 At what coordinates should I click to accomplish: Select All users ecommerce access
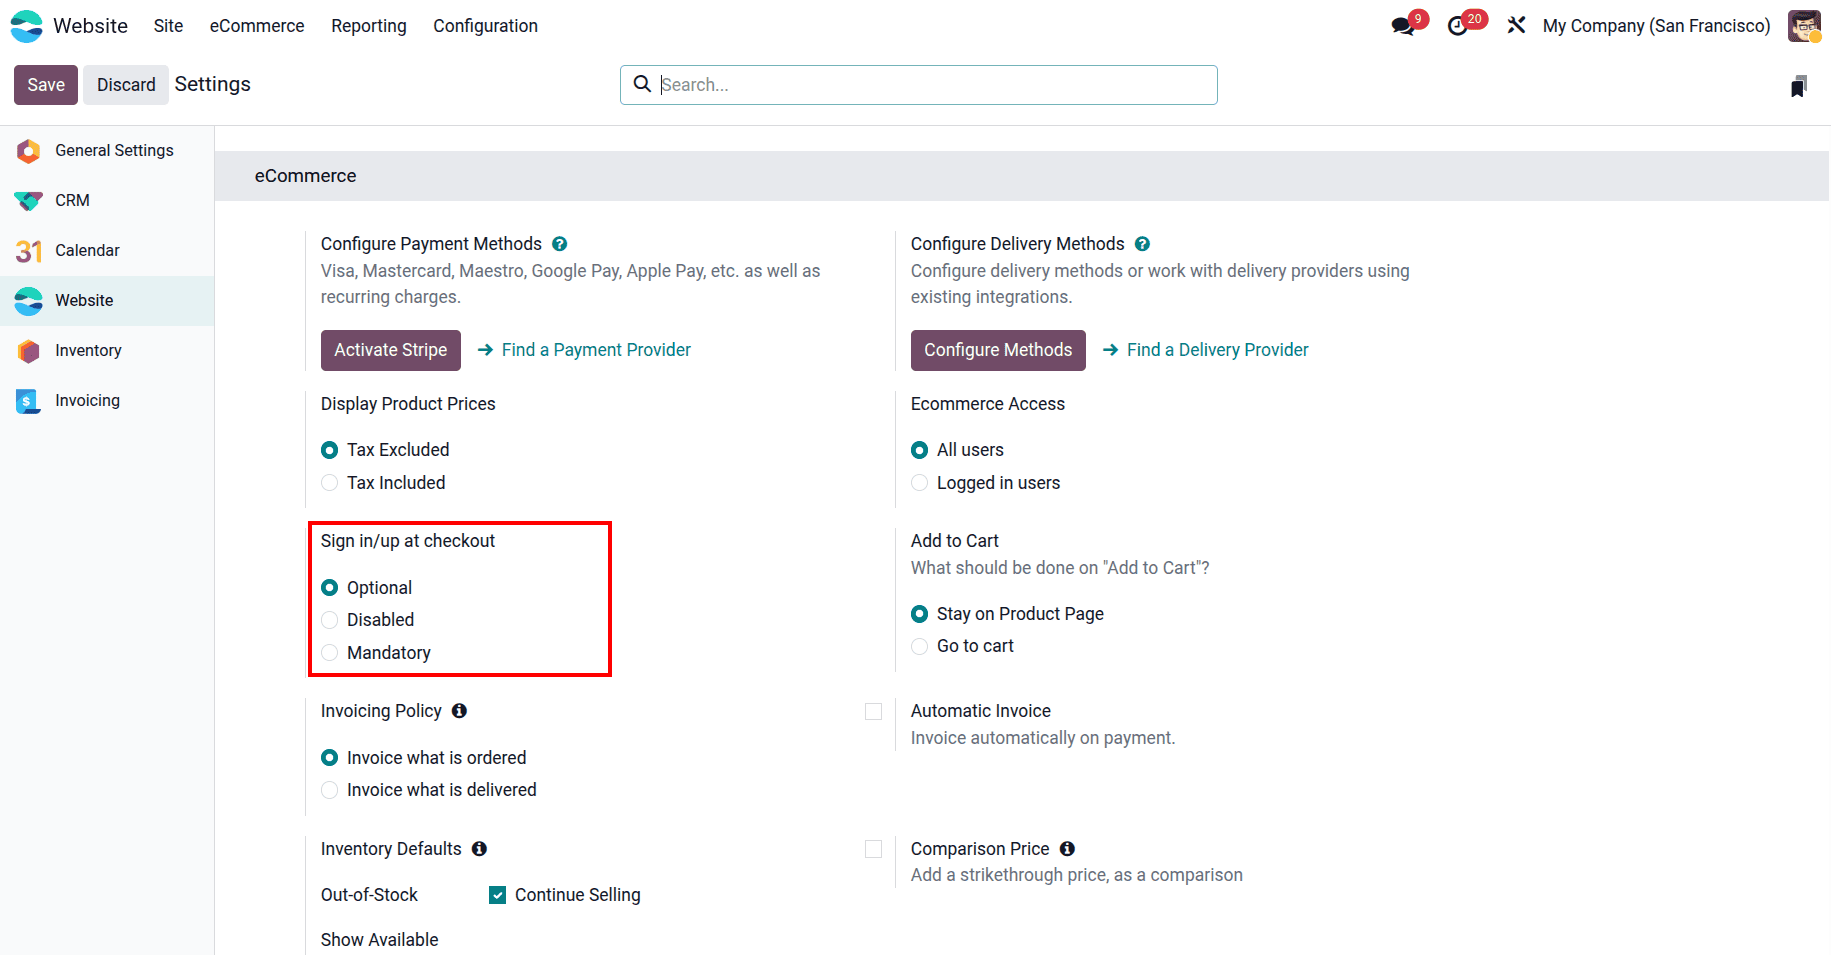[919, 450]
